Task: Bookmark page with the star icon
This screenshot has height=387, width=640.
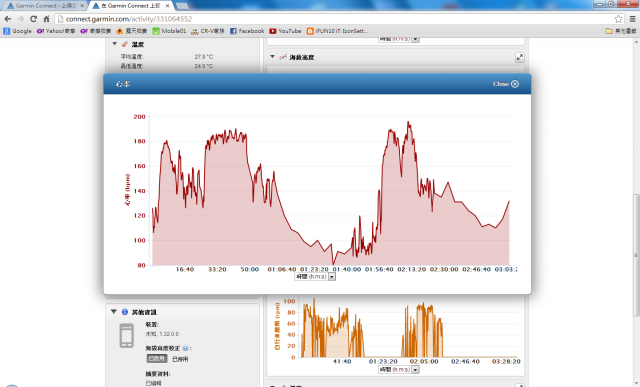Action: [x=618, y=19]
